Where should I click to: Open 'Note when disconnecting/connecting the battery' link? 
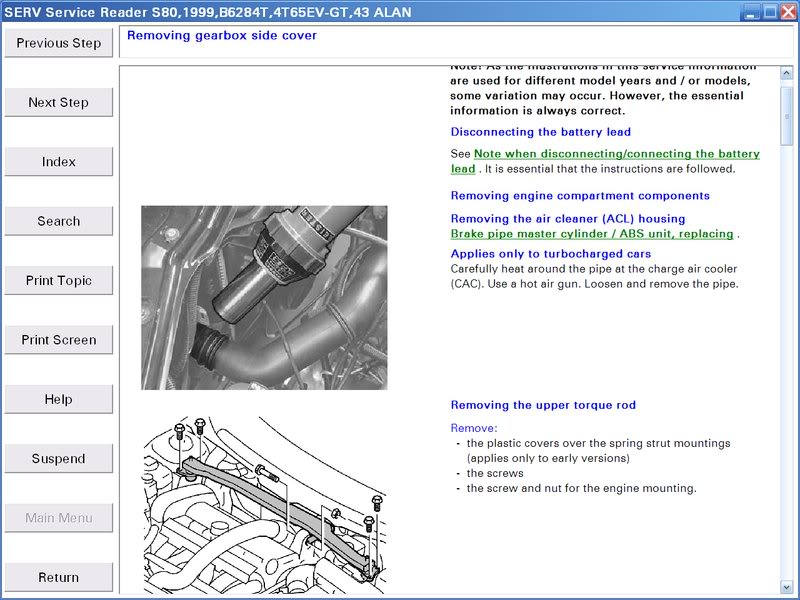coord(617,154)
